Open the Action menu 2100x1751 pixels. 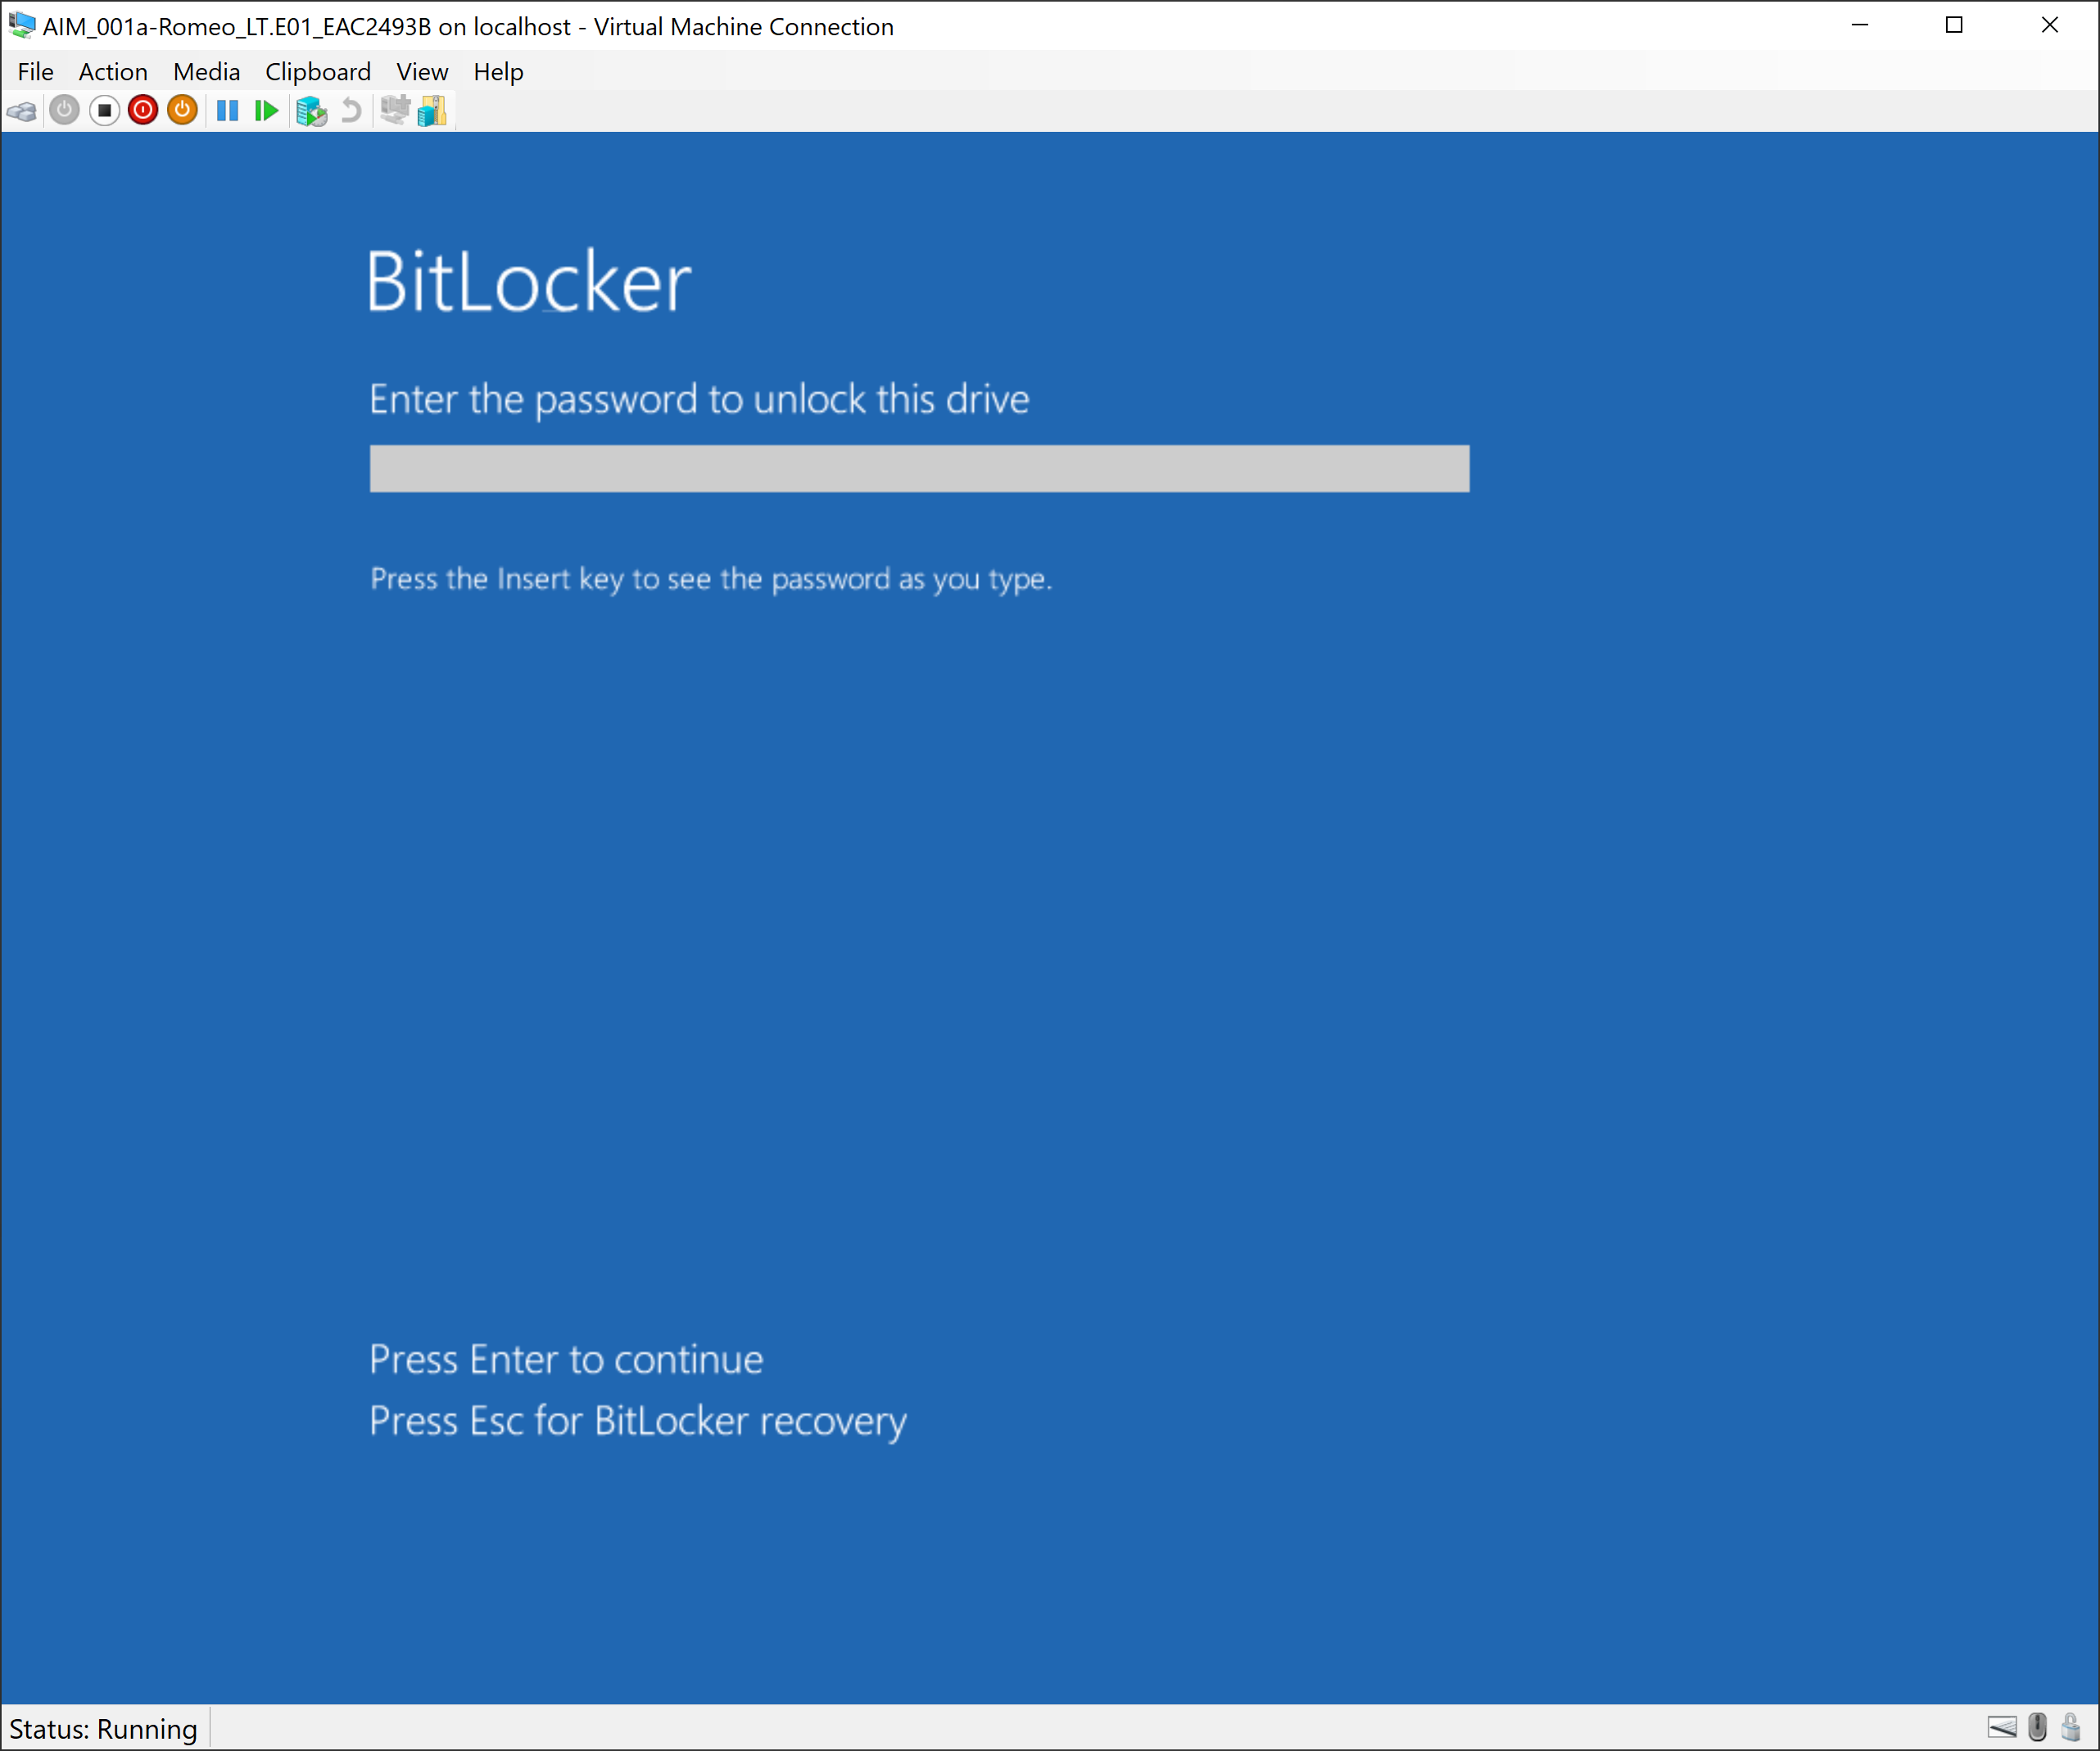pyautogui.click(x=113, y=72)
